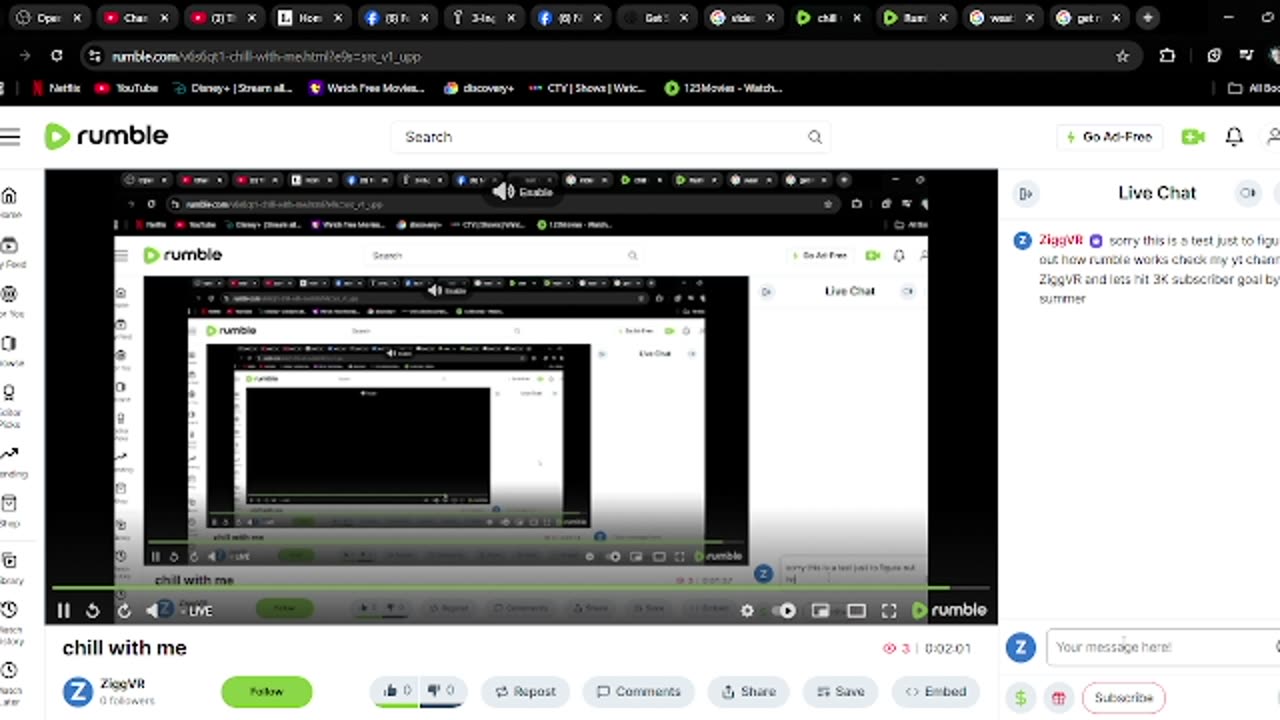Click Subscribe button in chat
Image resolution: width=1280 pixels, height=720 pixels.
point(1123,698)
